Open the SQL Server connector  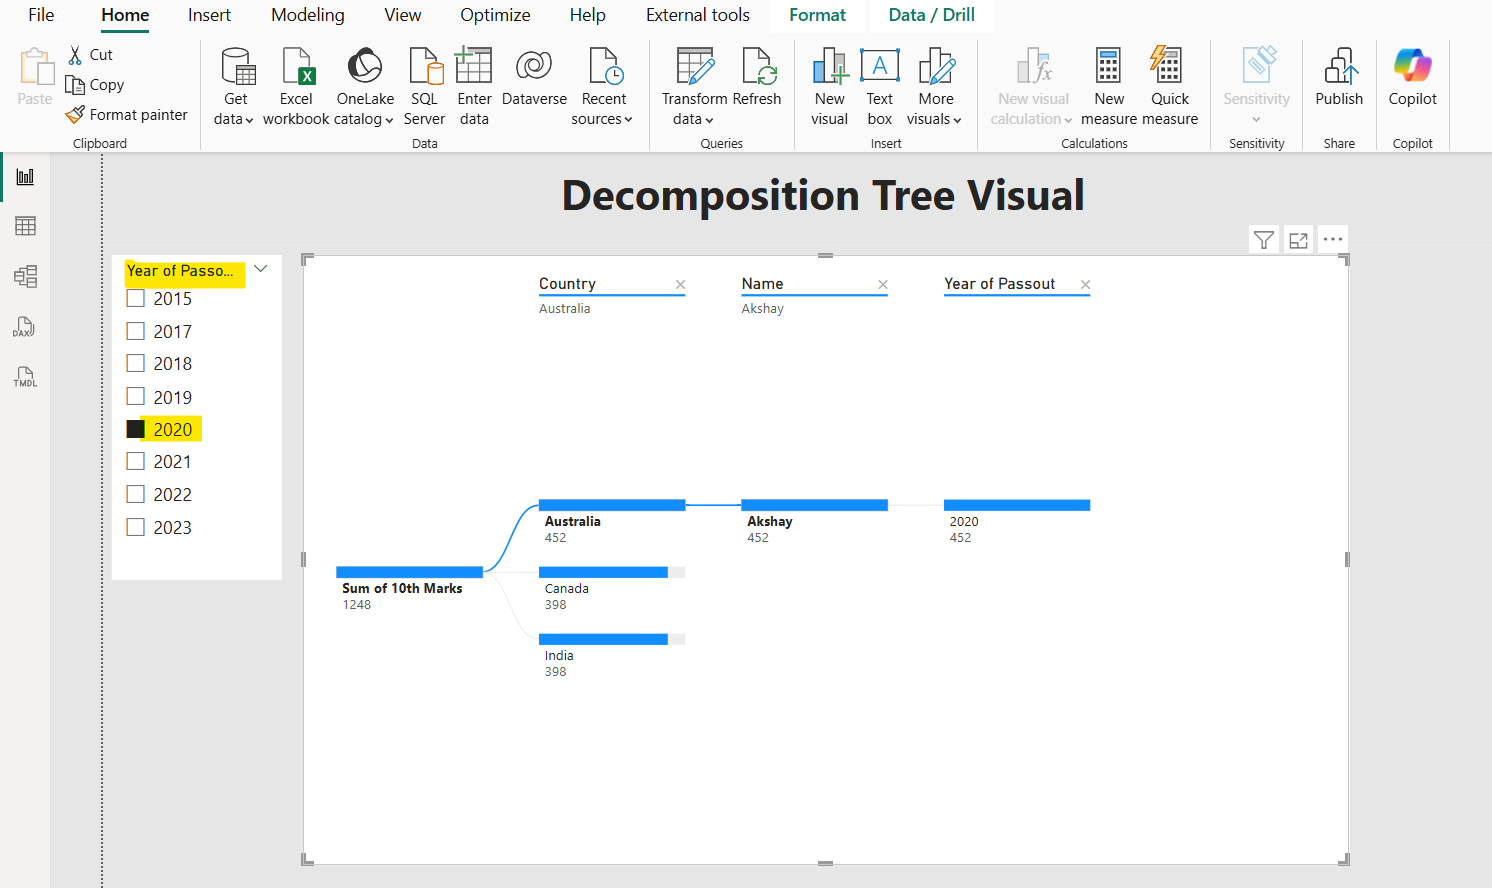coord(424,85)
